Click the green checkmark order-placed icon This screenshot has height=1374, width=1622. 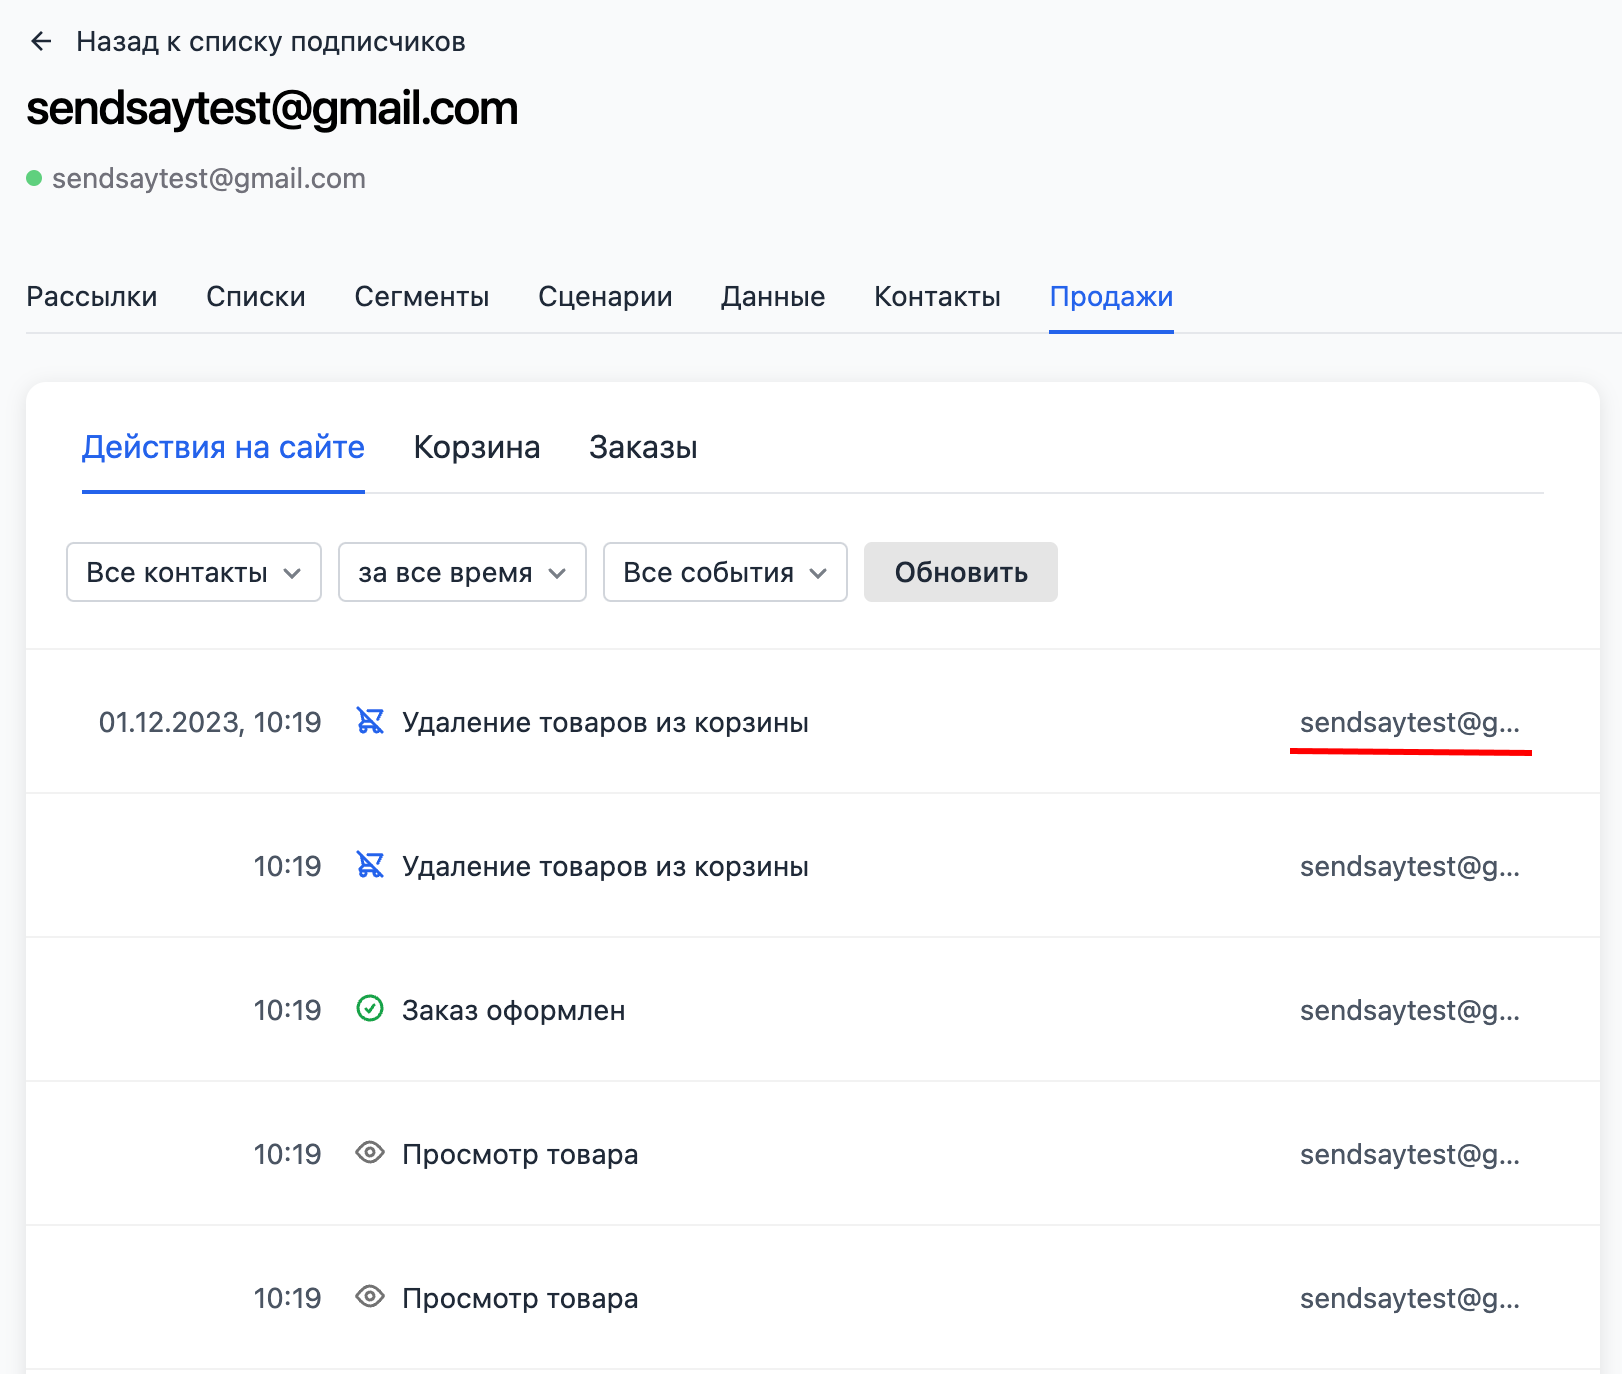click(x=370, y=1009)
